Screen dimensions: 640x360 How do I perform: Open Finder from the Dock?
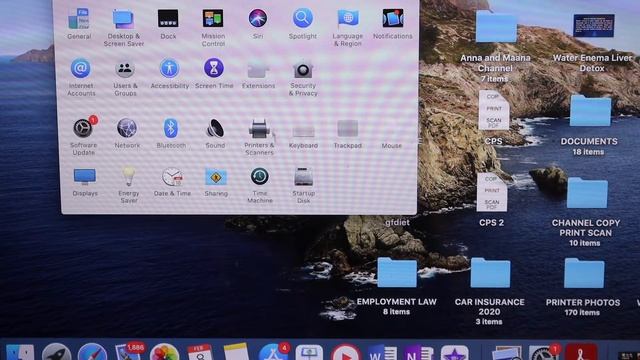click(x=20, y=352)
